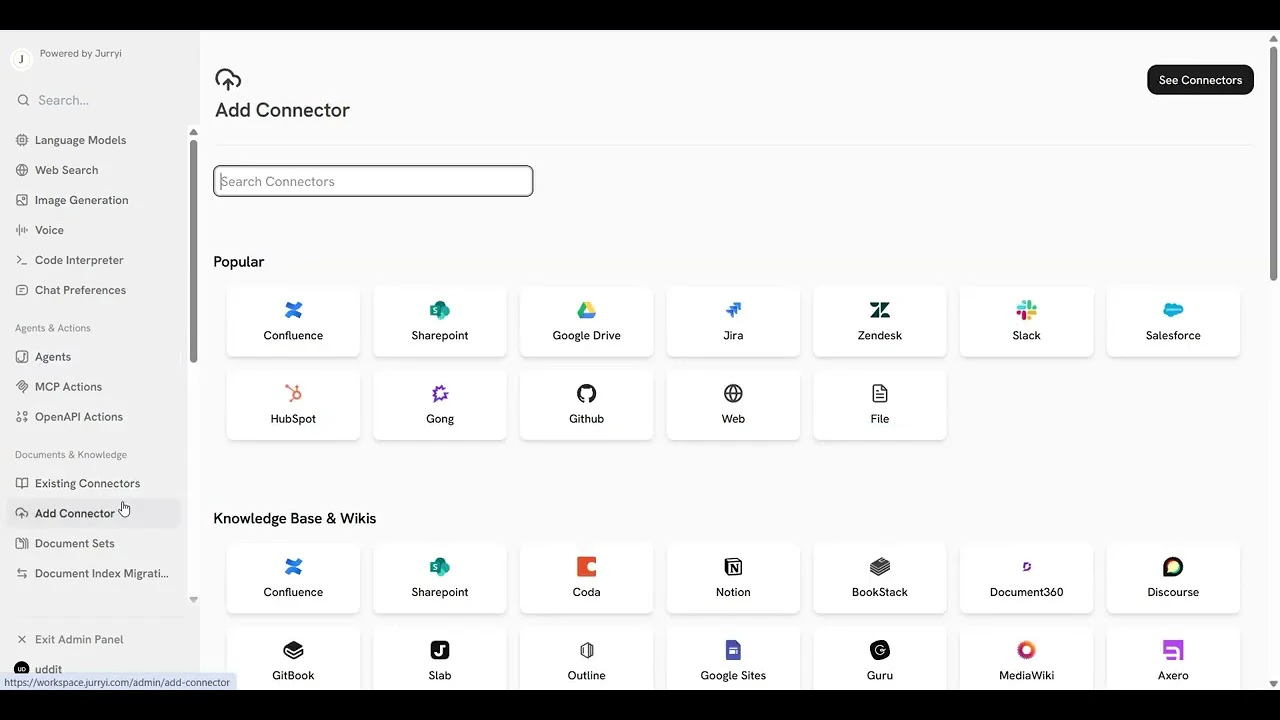Viewport: 1280px width, 720px height.
Task: Open Image Generation settings
Action: pyautogui.click(x=93, y=200)
